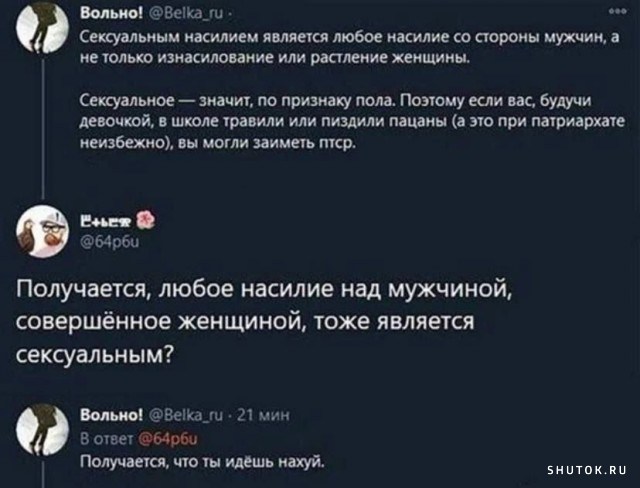Screen dimensions: 640x488
Task: Select the paragraph starting 'Сексуальное — значит'
Action: (352, 122)
